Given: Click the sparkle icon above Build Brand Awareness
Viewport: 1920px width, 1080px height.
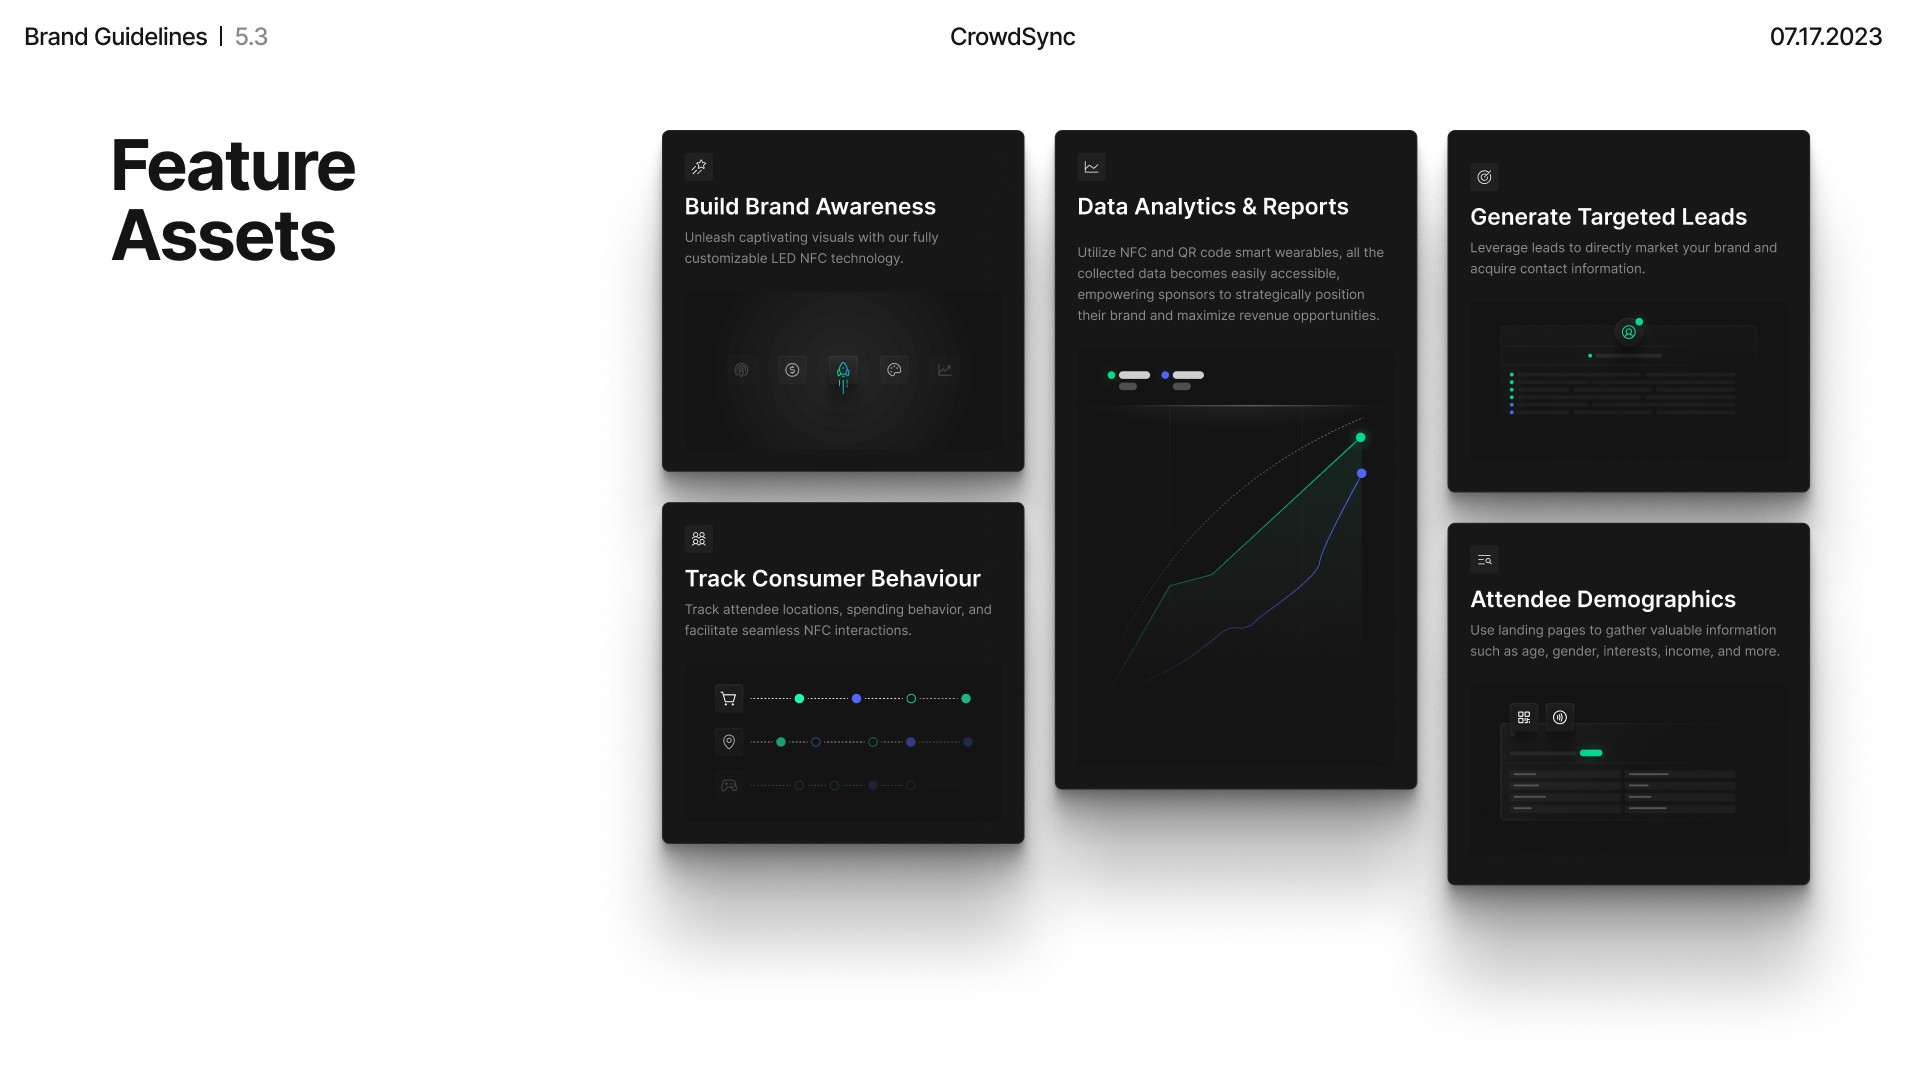Looking at the screenshot, I should click(699, 167).
